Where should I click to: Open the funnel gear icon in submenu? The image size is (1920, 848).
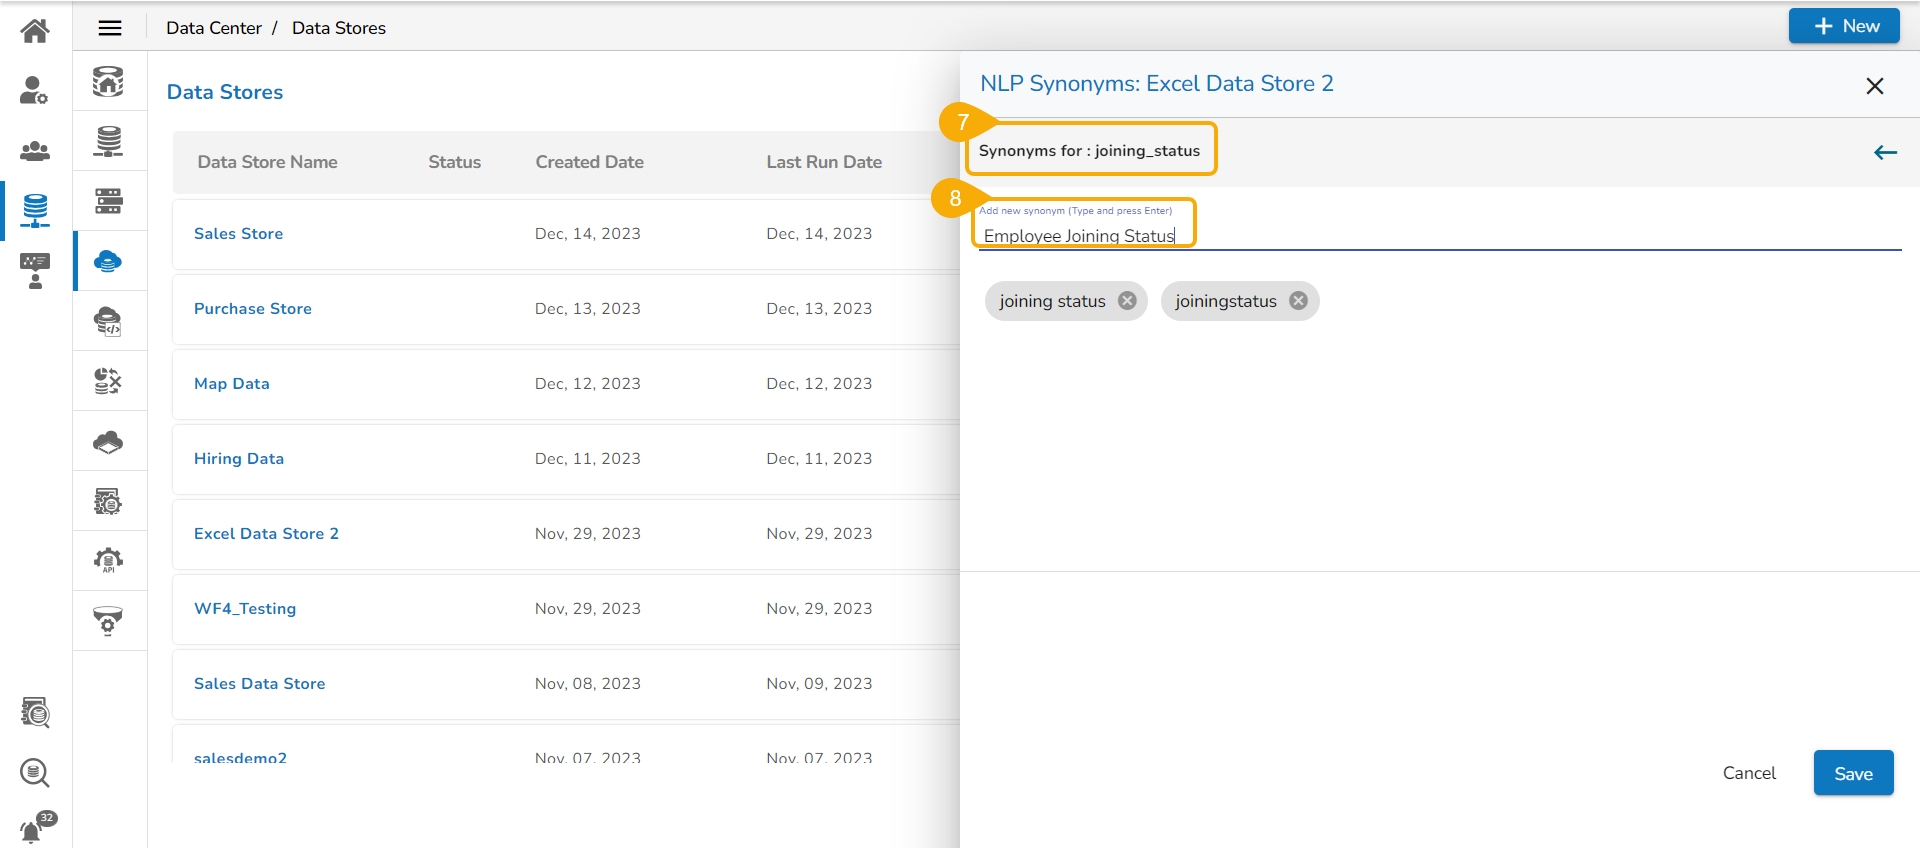click(108, 621)
